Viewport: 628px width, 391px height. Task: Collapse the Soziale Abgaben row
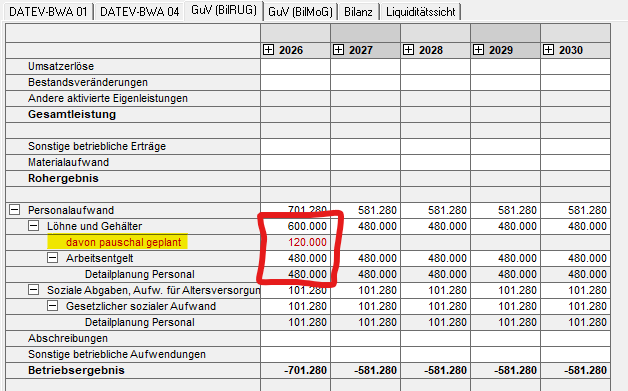34,290
